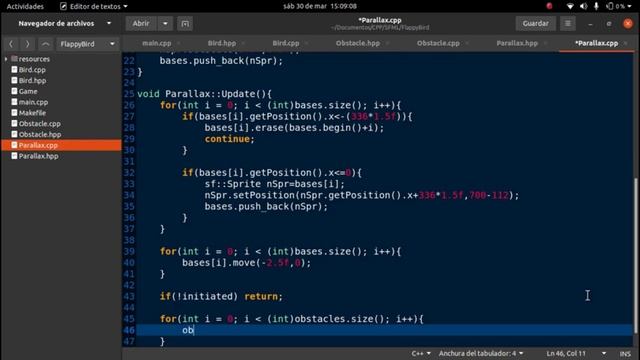Image resolution: width=640 pixels, height=360 pixels.
Task: Place cursor on line 46 after 'ob'
Action: [193, 330]
